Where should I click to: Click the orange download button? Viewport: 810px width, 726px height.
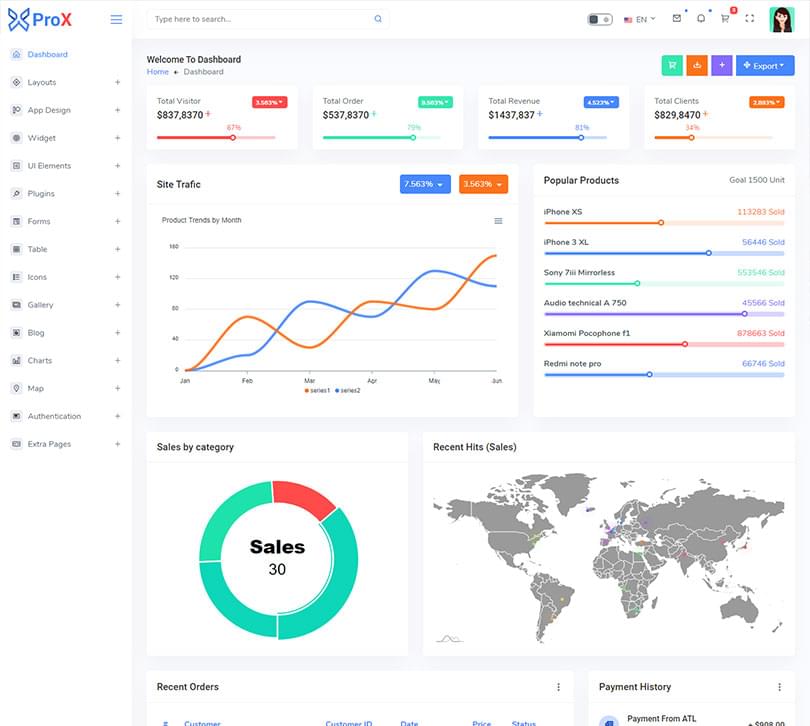[x=697, y=65]
